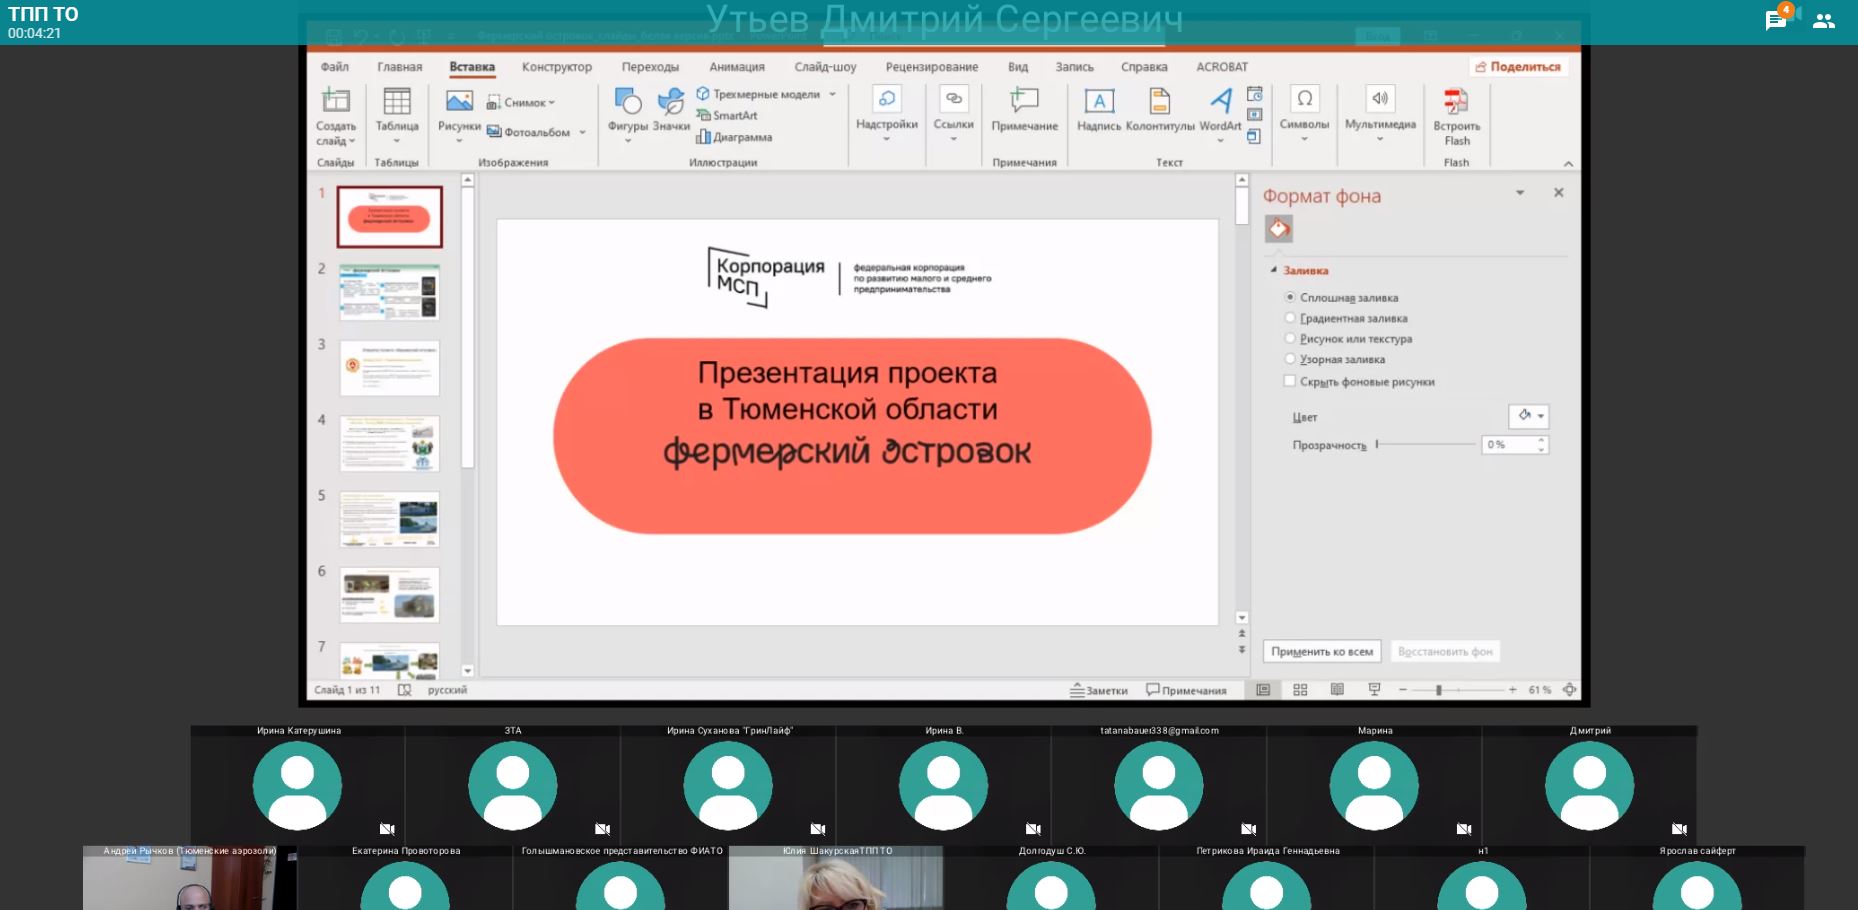
Task: Open the Таблица insert tool
Action: coord(397,100)
